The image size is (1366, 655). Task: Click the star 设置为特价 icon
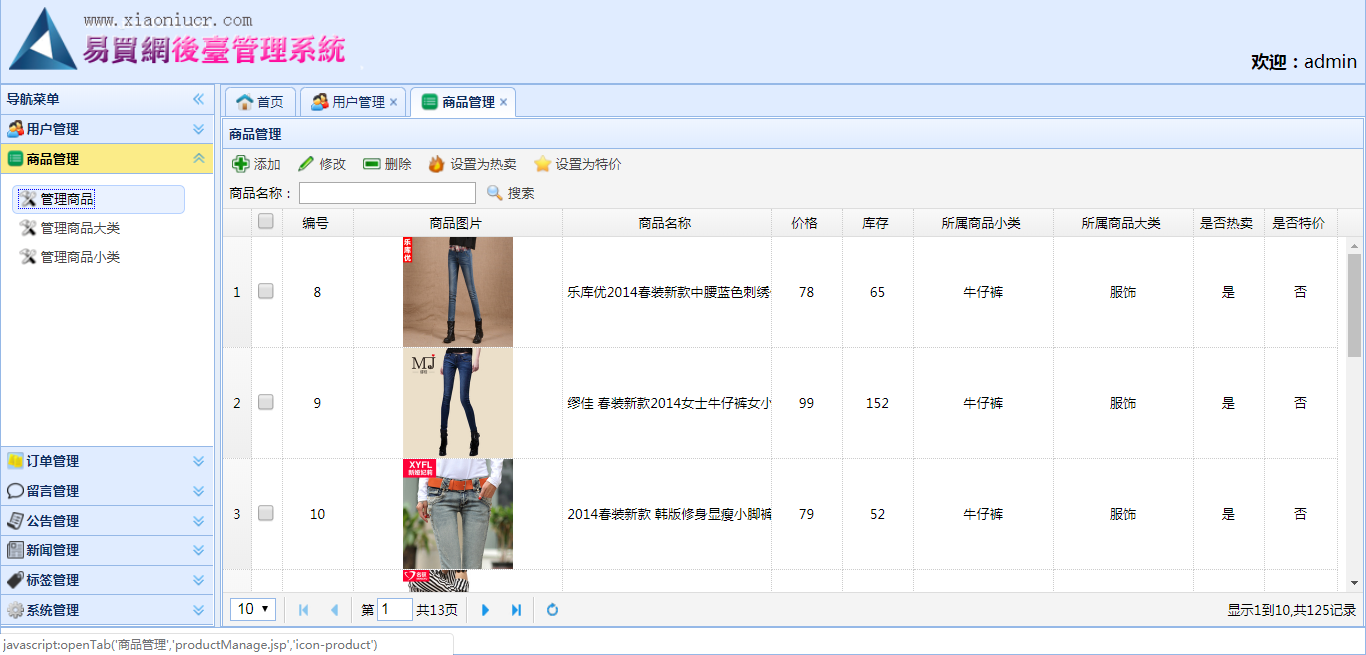point(542,164)
